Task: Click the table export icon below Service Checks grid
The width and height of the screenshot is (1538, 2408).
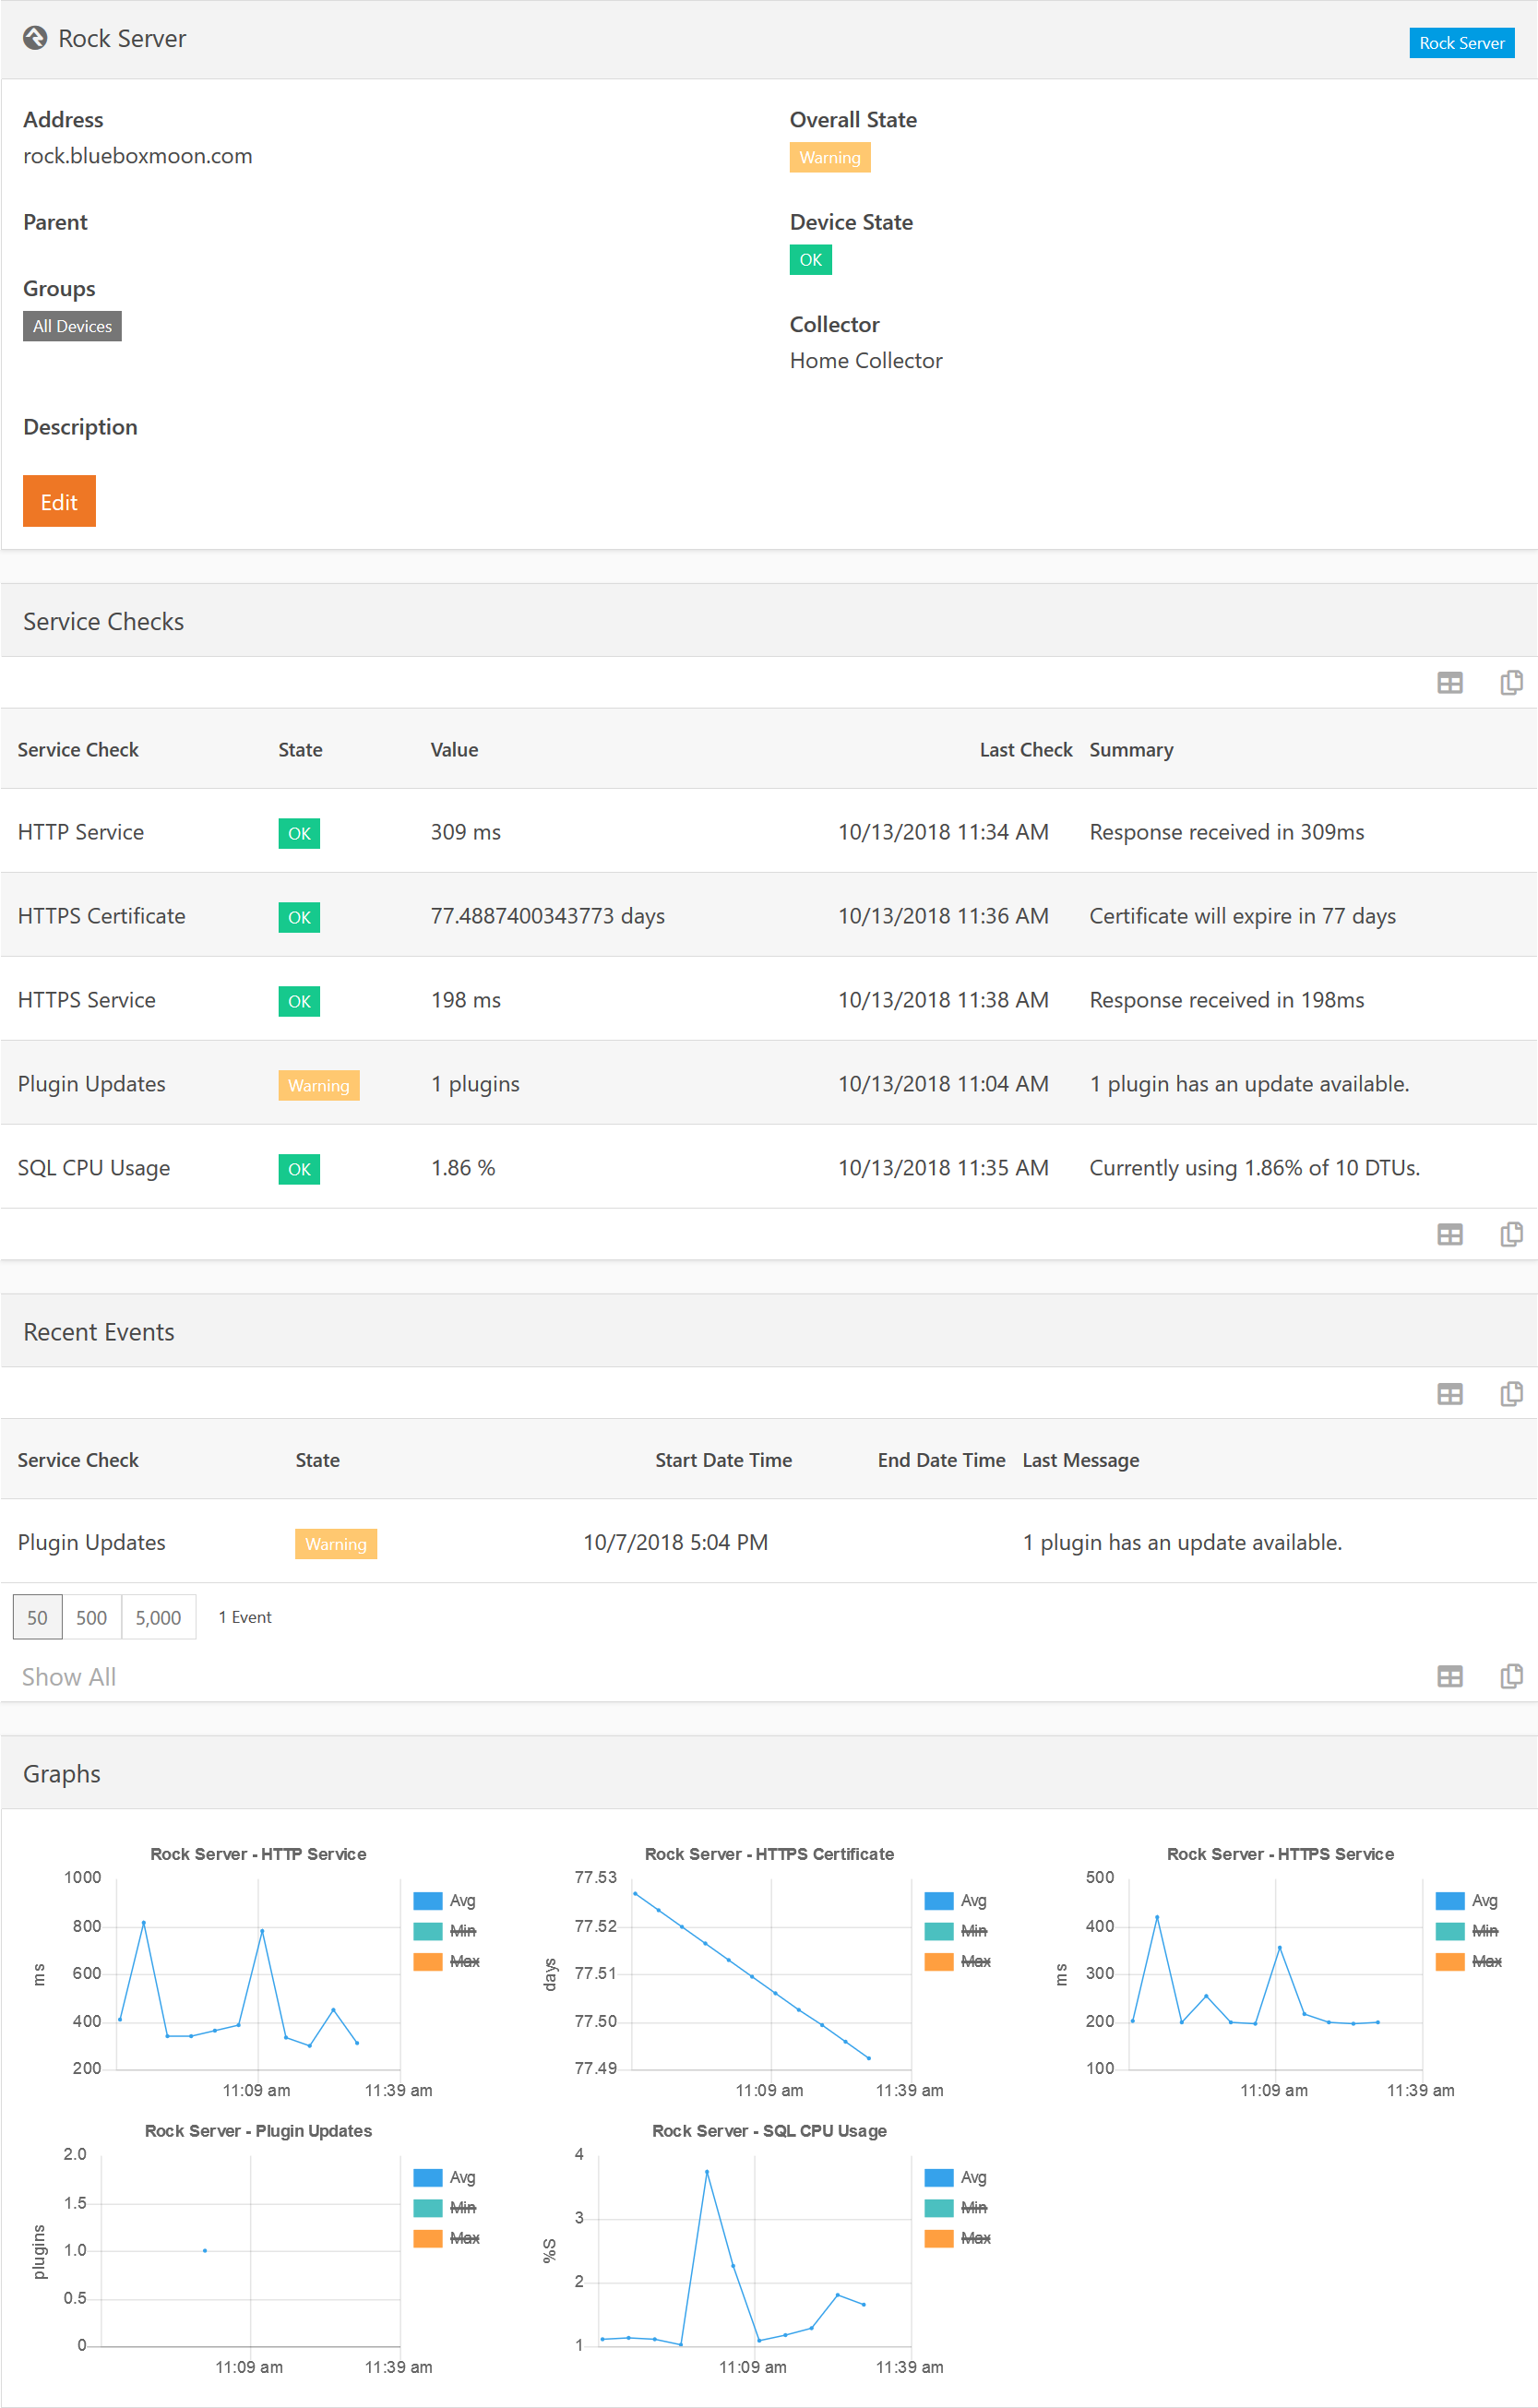Action: [x=1449, y=1235]
